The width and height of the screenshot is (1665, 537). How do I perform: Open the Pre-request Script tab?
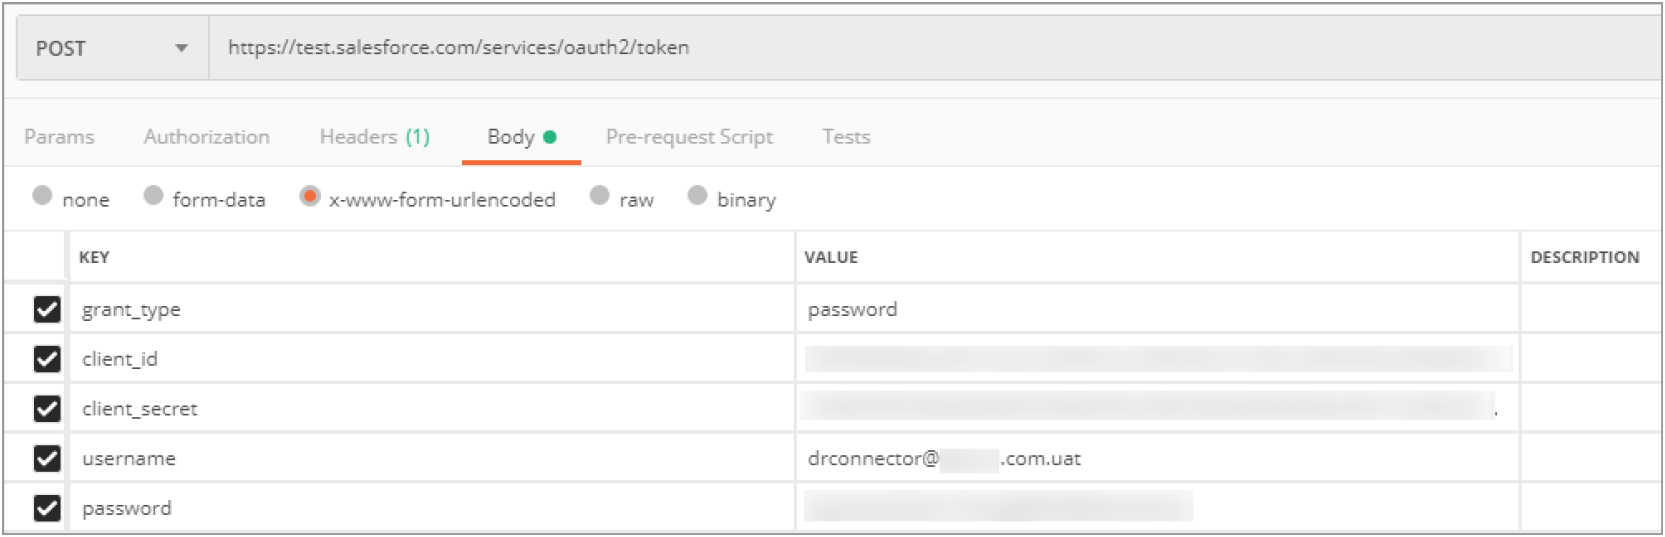(x=689, y=137)
